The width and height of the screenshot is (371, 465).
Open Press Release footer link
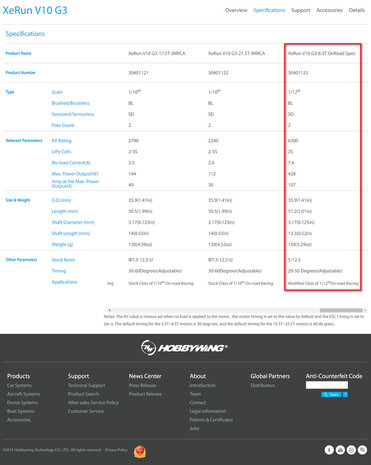142,385
